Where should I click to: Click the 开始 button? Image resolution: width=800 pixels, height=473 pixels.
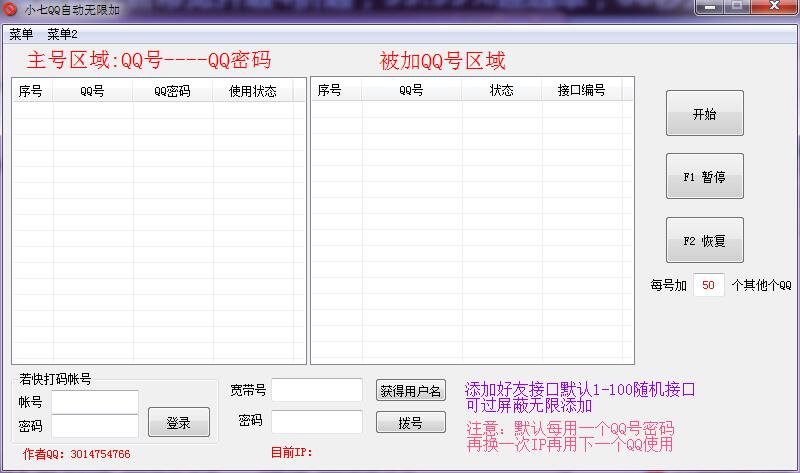point(705,113)
